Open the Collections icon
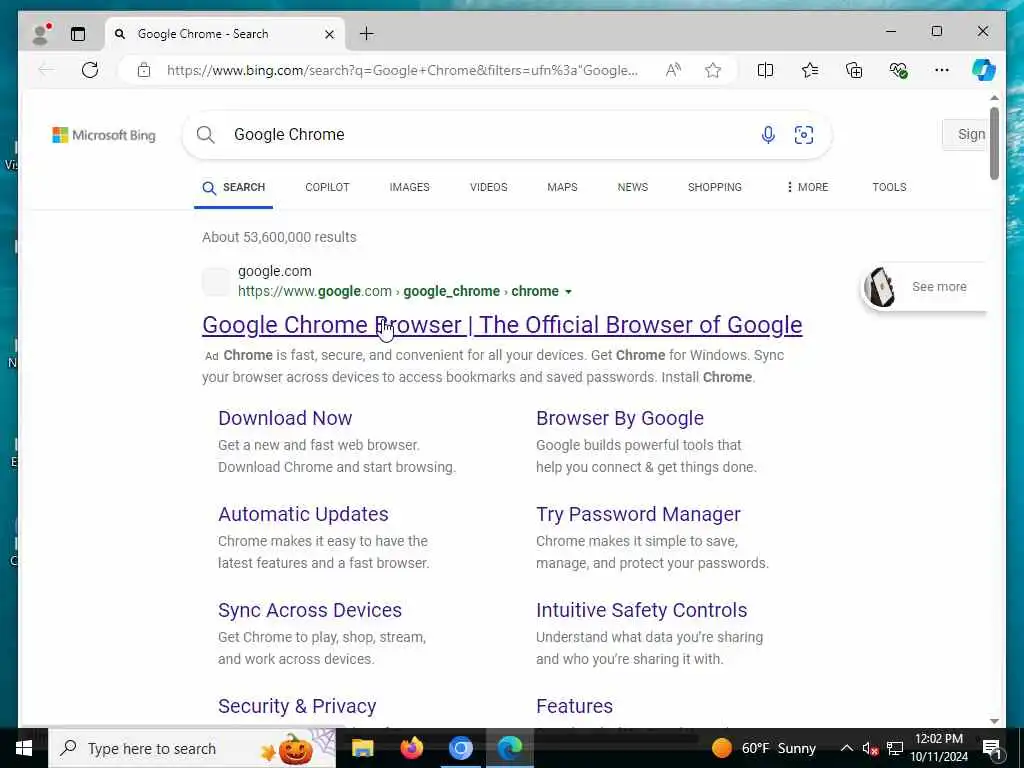 tap(854, 70)
